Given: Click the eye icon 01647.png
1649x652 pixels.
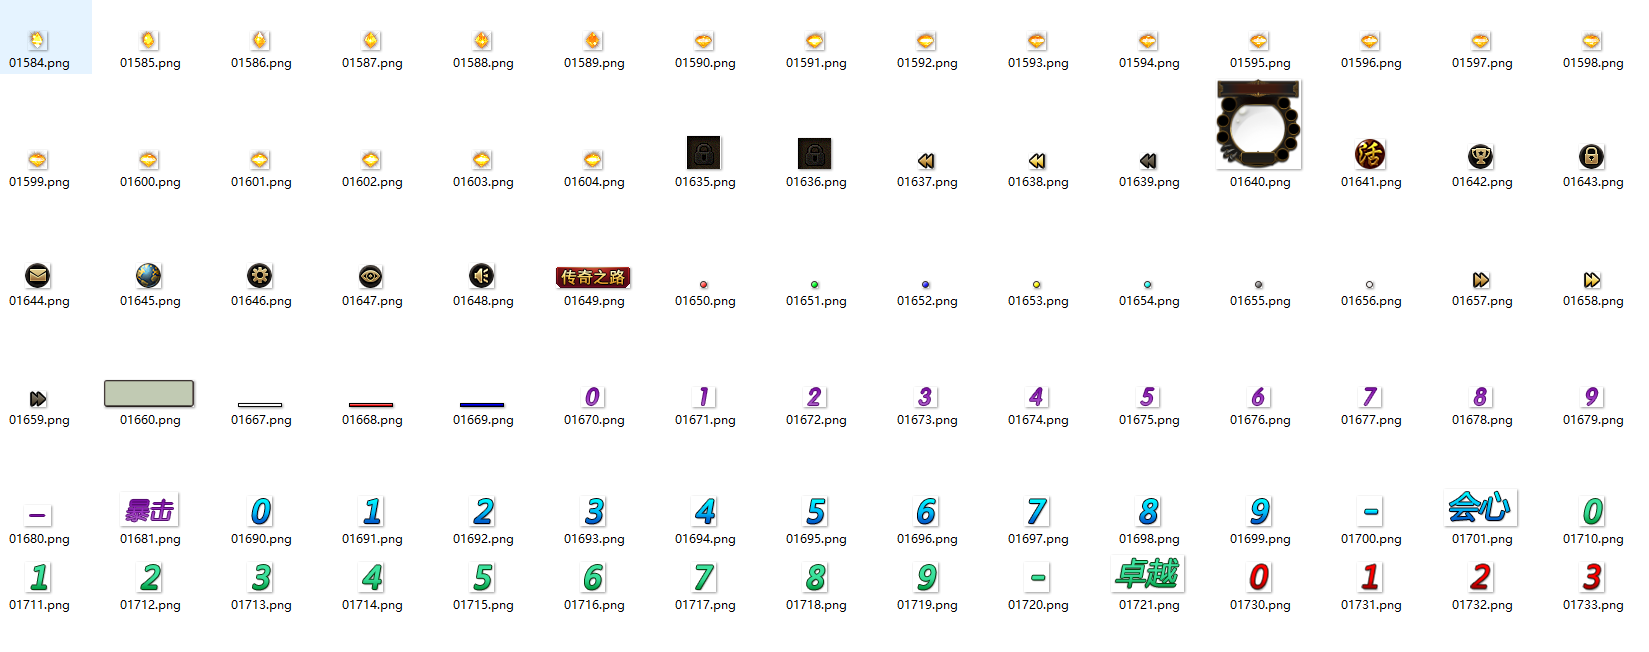Looking at the screenshot, I should pyautogui.click(x=371, y=275).
